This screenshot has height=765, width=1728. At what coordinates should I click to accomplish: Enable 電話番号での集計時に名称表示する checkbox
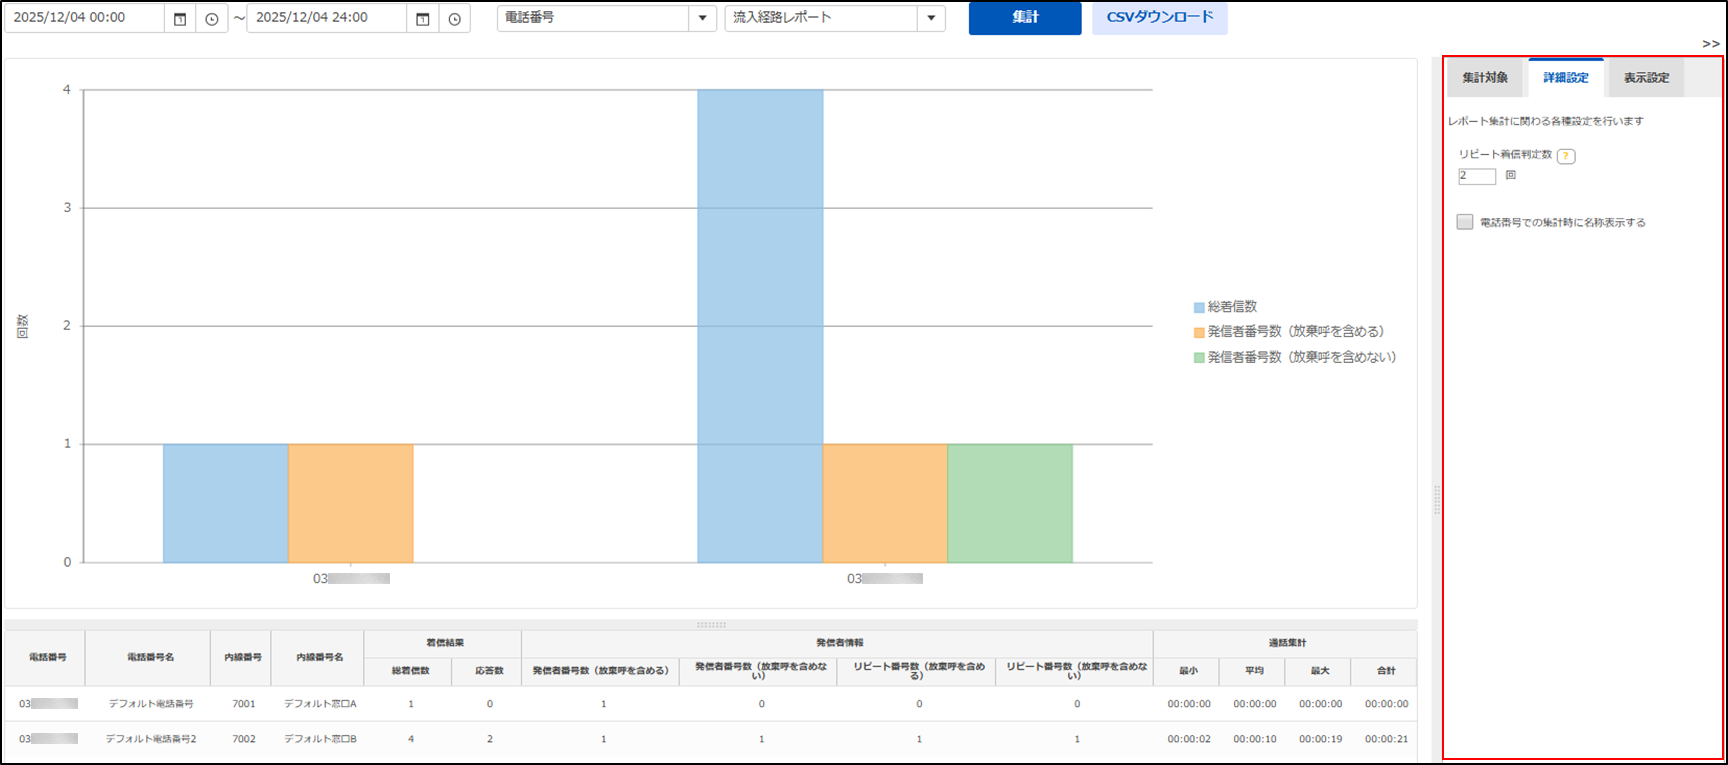tap(1465, 222)
